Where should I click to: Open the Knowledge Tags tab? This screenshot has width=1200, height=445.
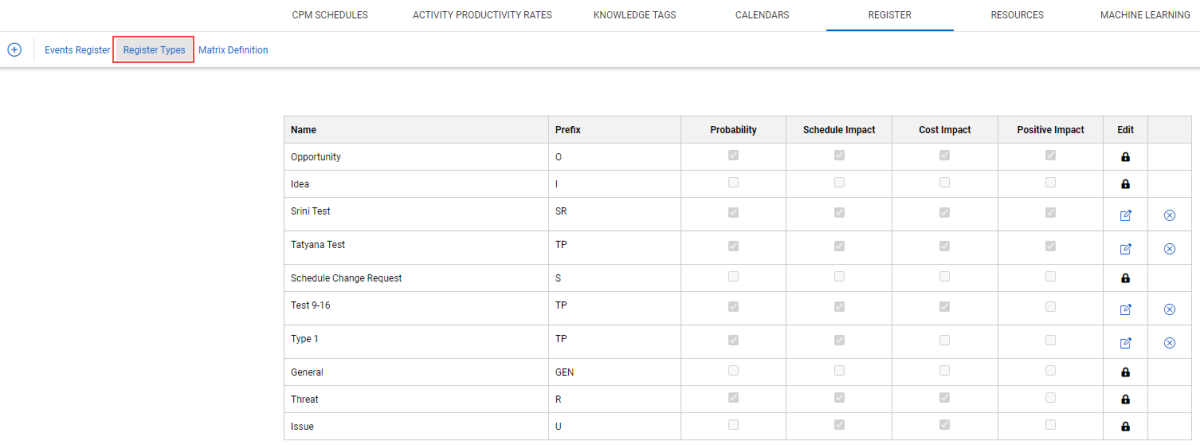coord(634,15)
